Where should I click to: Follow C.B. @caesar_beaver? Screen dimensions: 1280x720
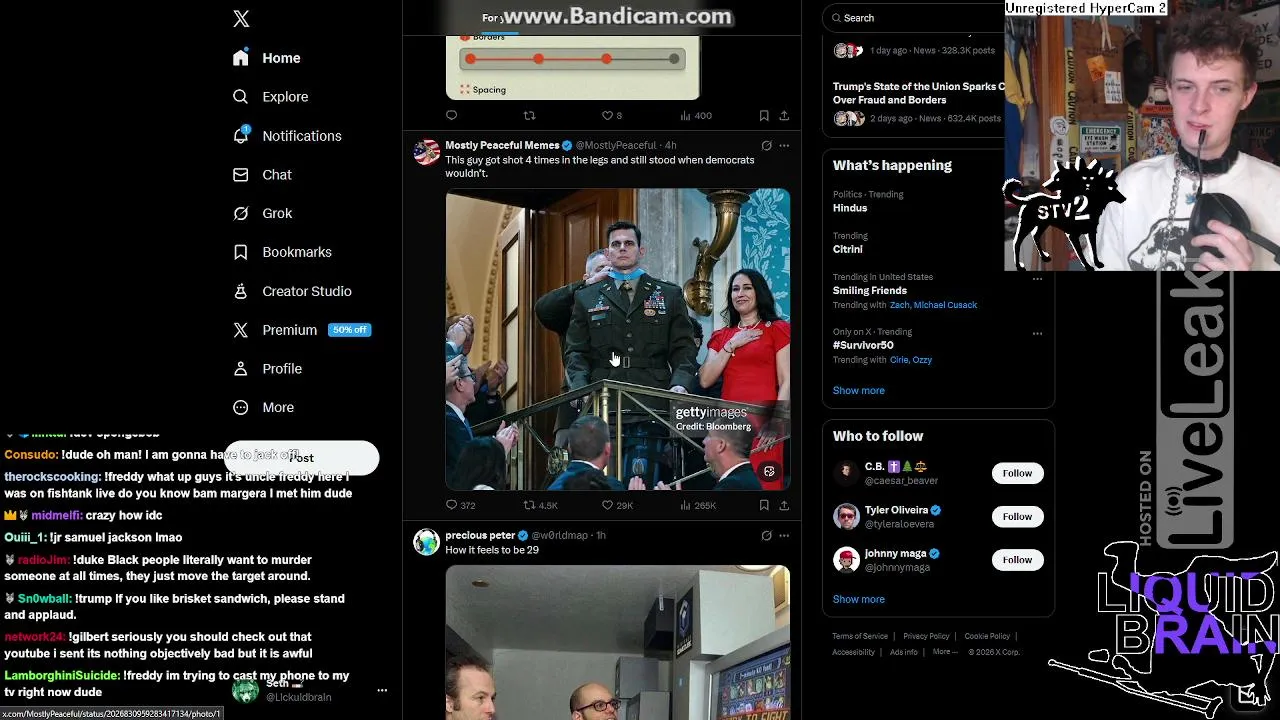[1017, 473]
